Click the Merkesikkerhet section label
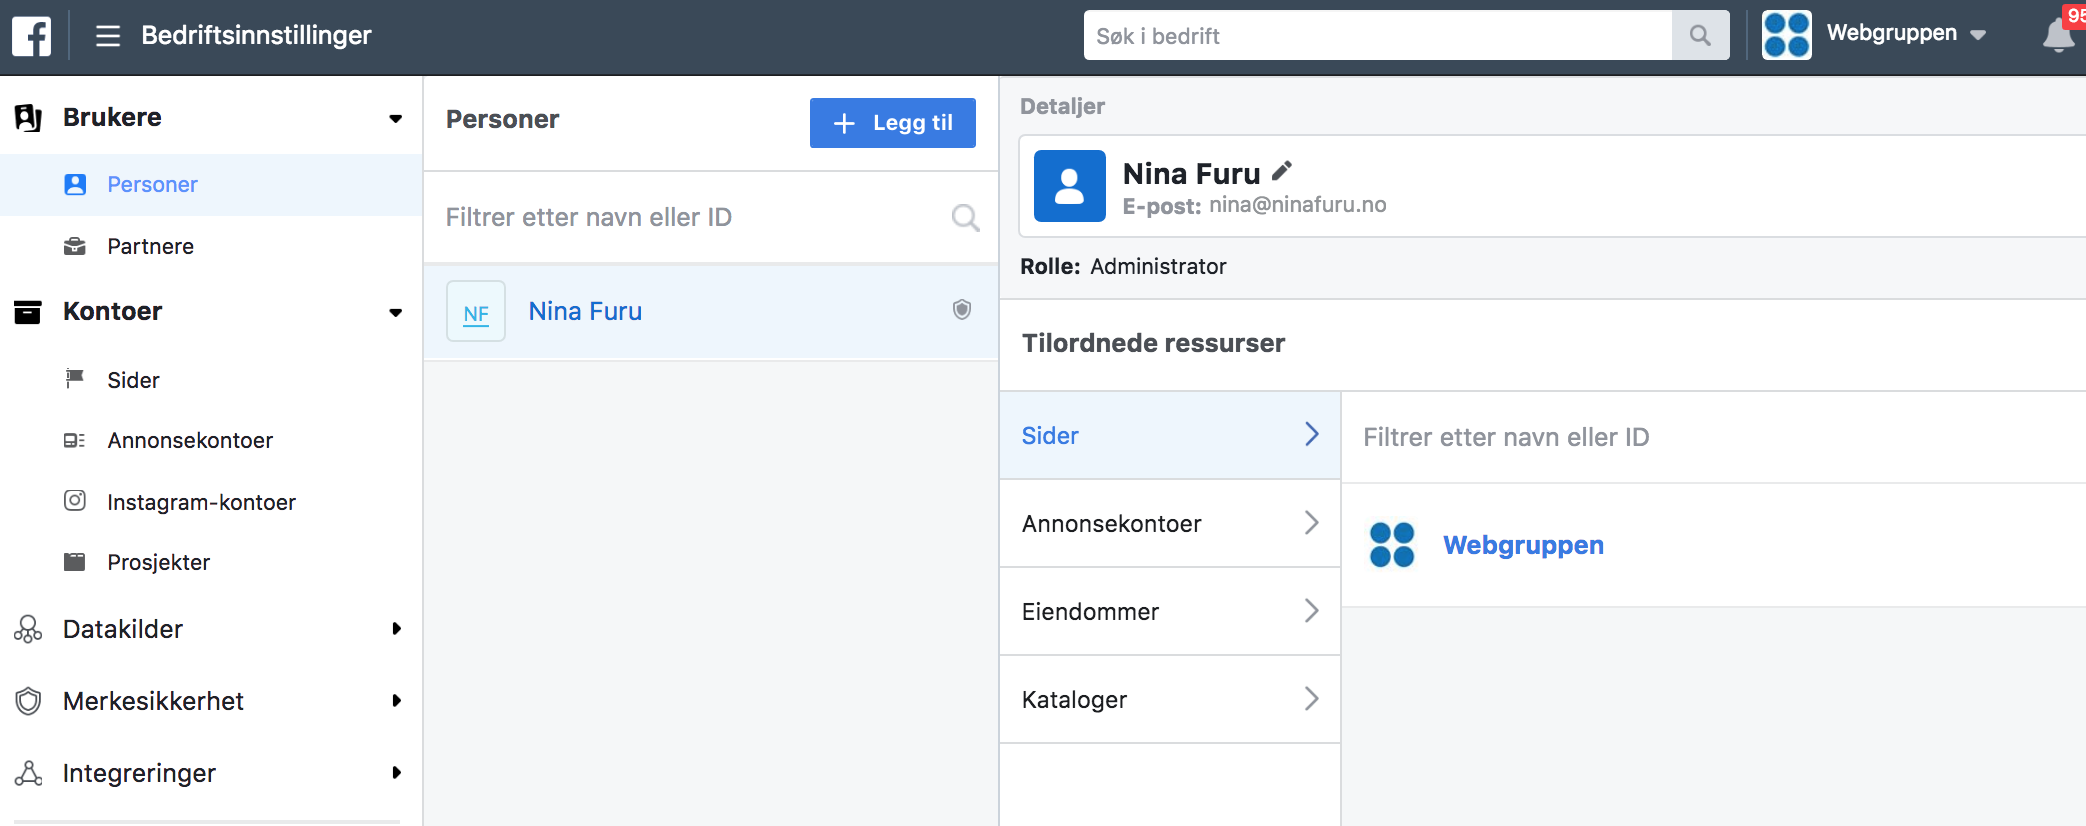This screenshot has height=826, width=2086. click(153, 701)
